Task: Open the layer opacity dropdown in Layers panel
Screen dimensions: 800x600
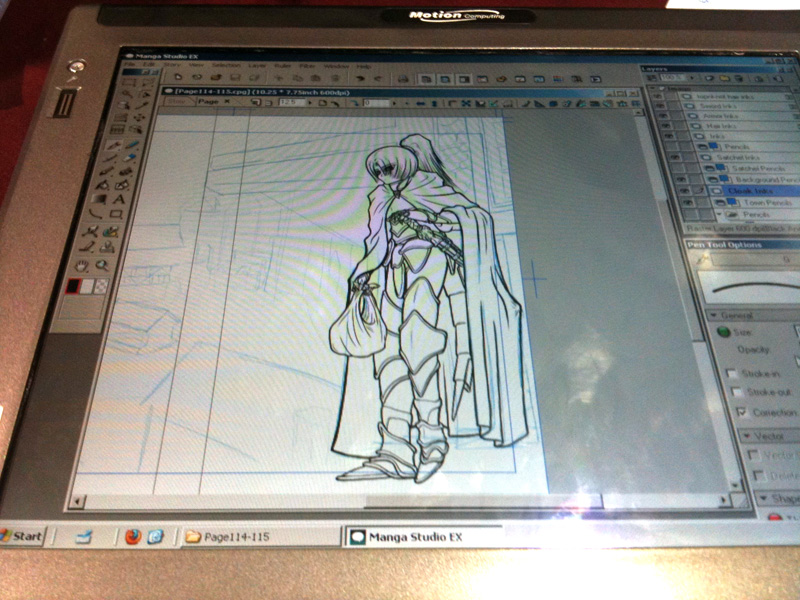Action: [x=691, y=78]
